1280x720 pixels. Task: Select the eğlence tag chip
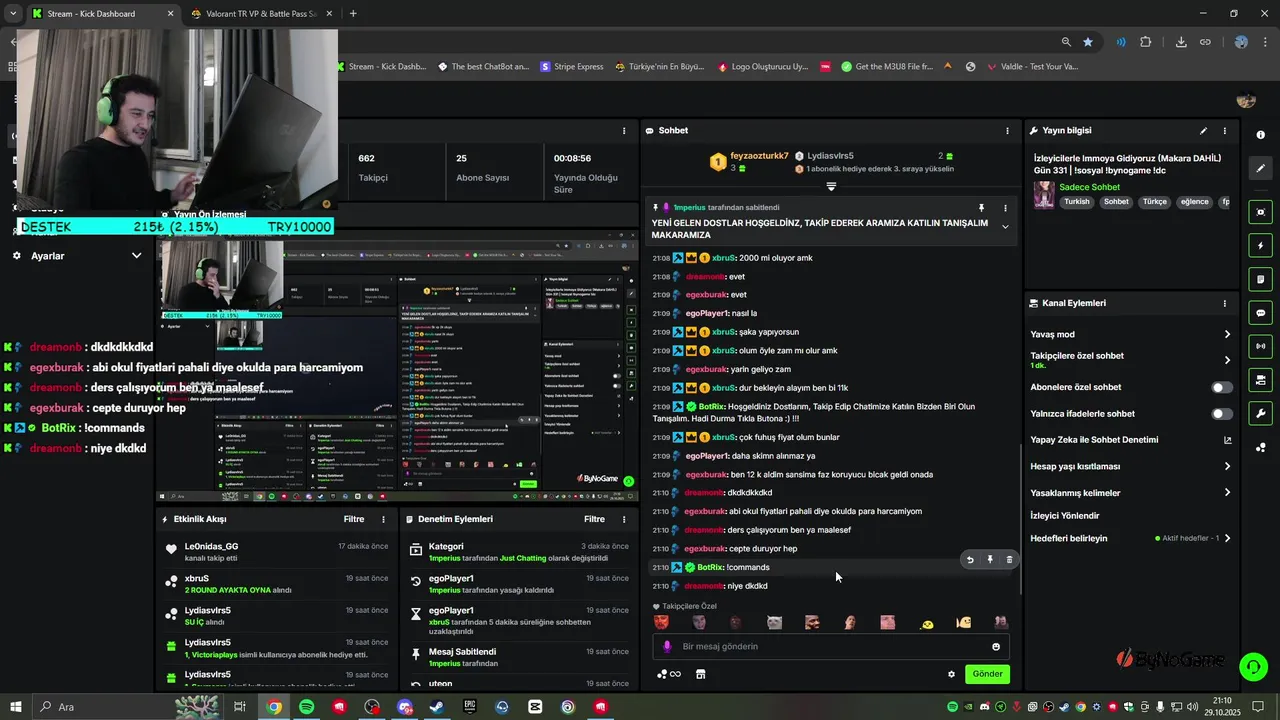[1194, 202]
